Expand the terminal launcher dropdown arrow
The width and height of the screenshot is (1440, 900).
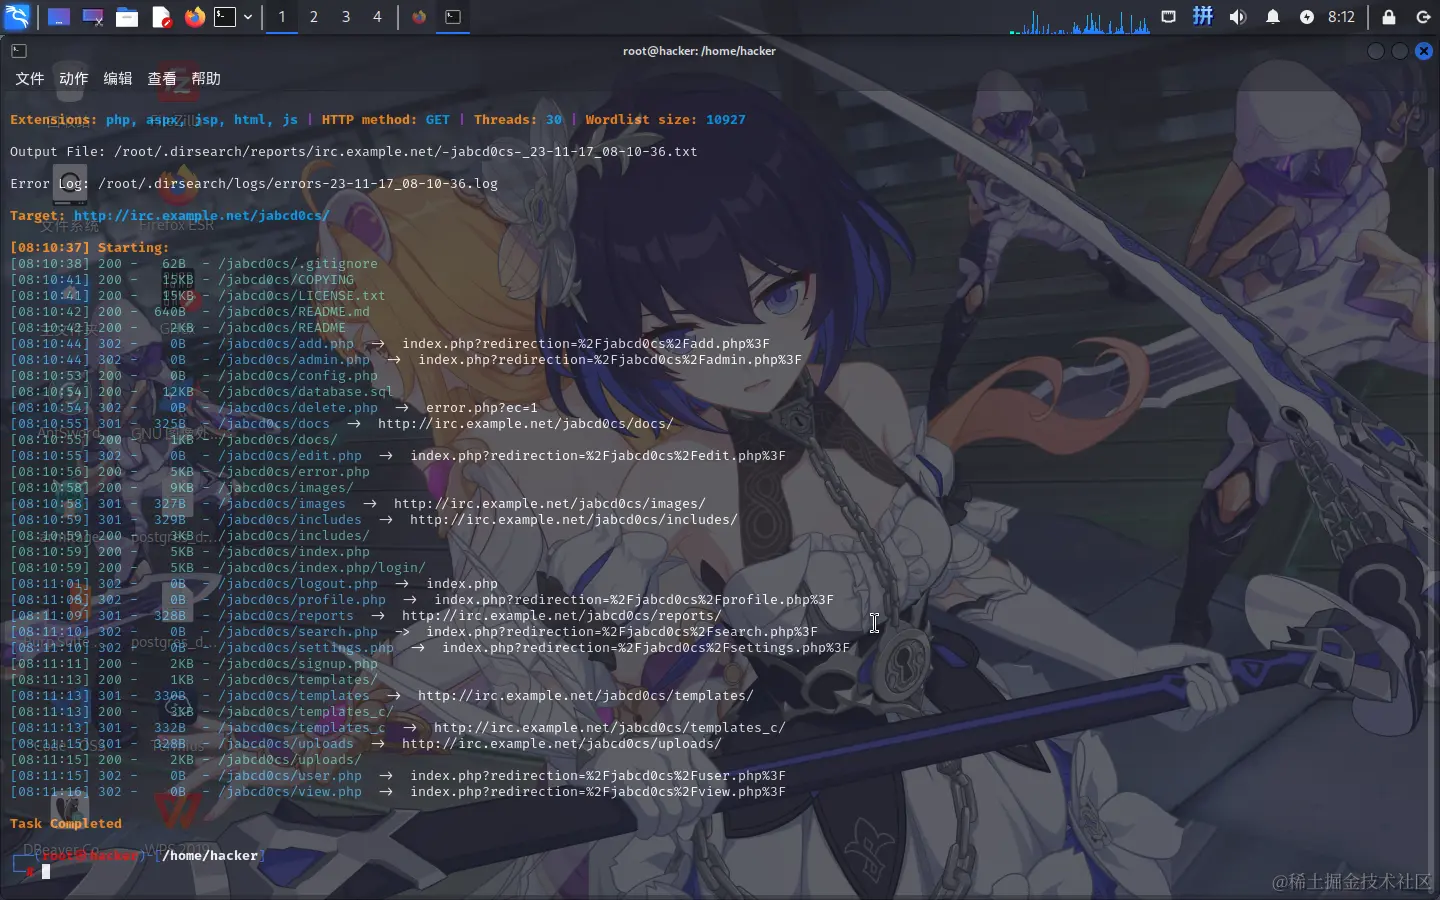248,17
